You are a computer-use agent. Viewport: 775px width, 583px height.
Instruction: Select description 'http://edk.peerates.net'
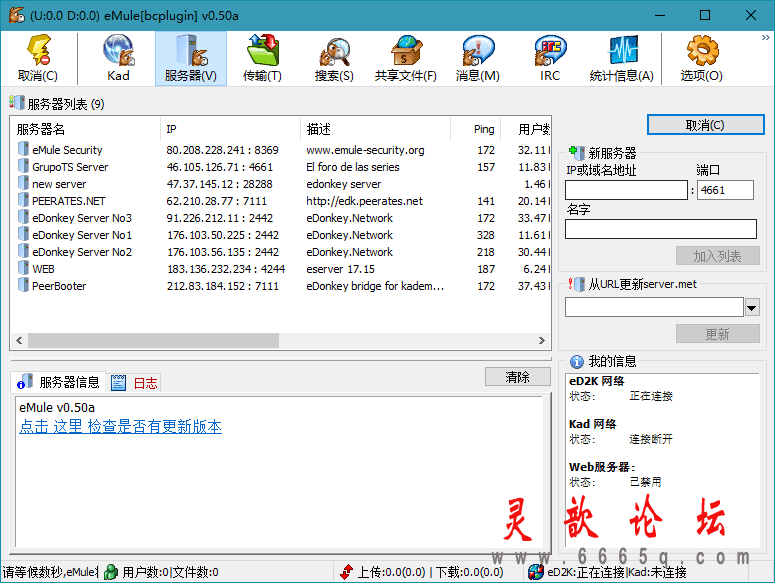[x=365, y=201]
